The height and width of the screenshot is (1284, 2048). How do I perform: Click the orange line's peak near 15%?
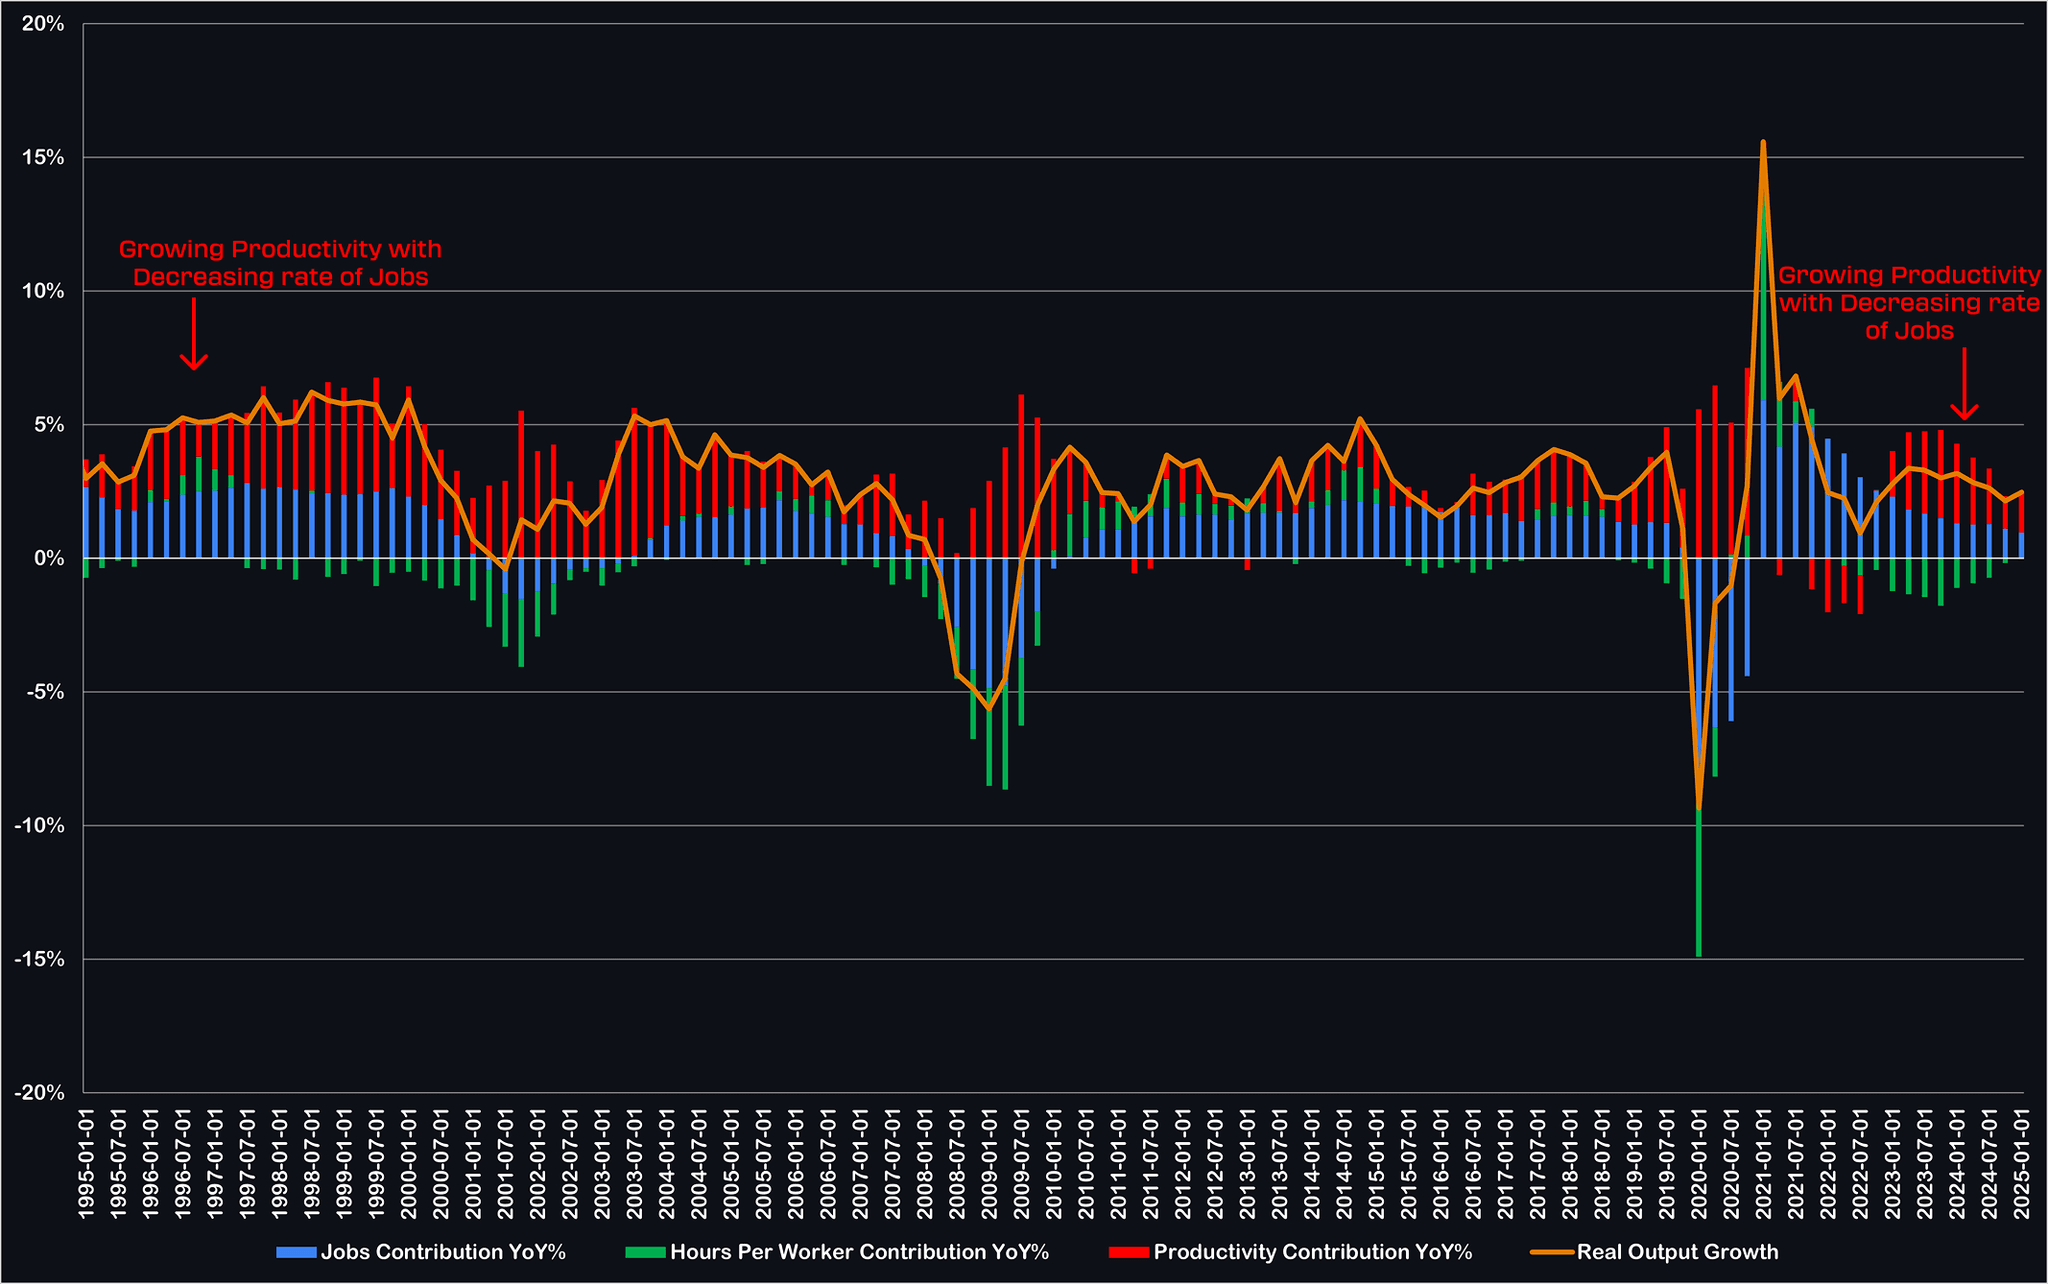1763,142
